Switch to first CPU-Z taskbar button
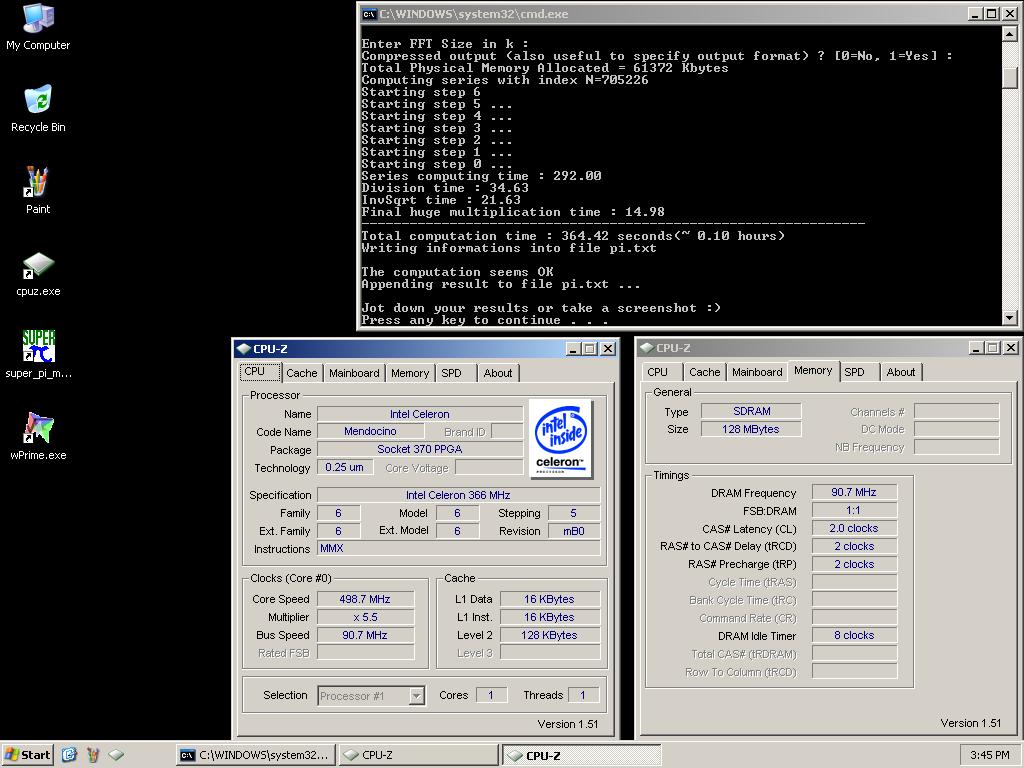 click(x=419, y=755)
